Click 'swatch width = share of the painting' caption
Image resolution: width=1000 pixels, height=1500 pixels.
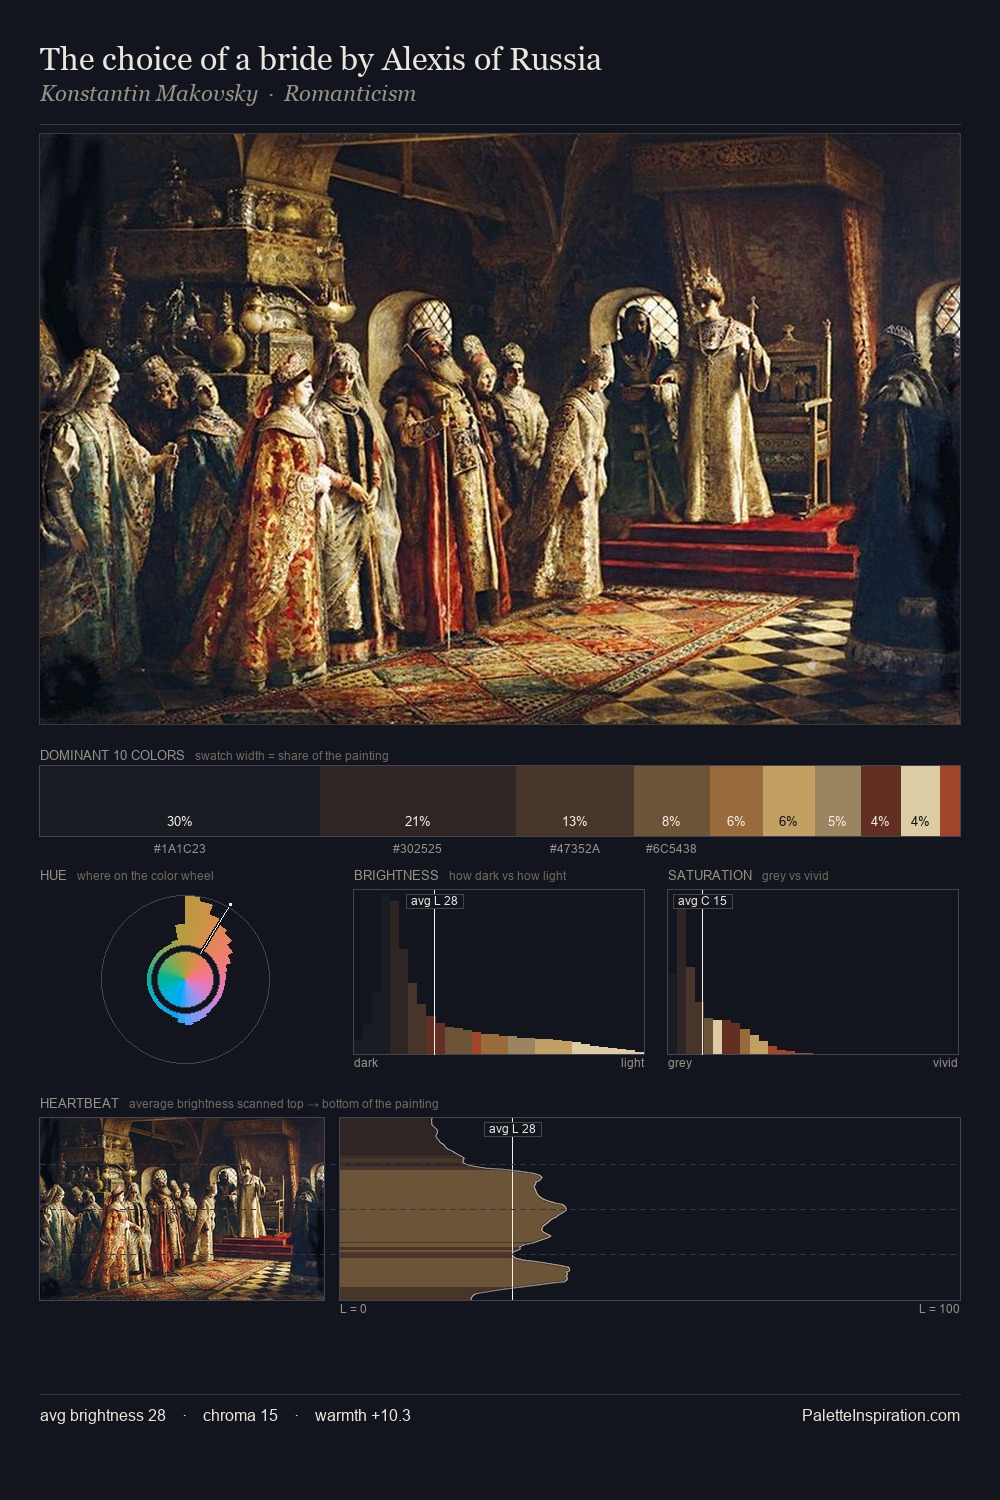292,756
